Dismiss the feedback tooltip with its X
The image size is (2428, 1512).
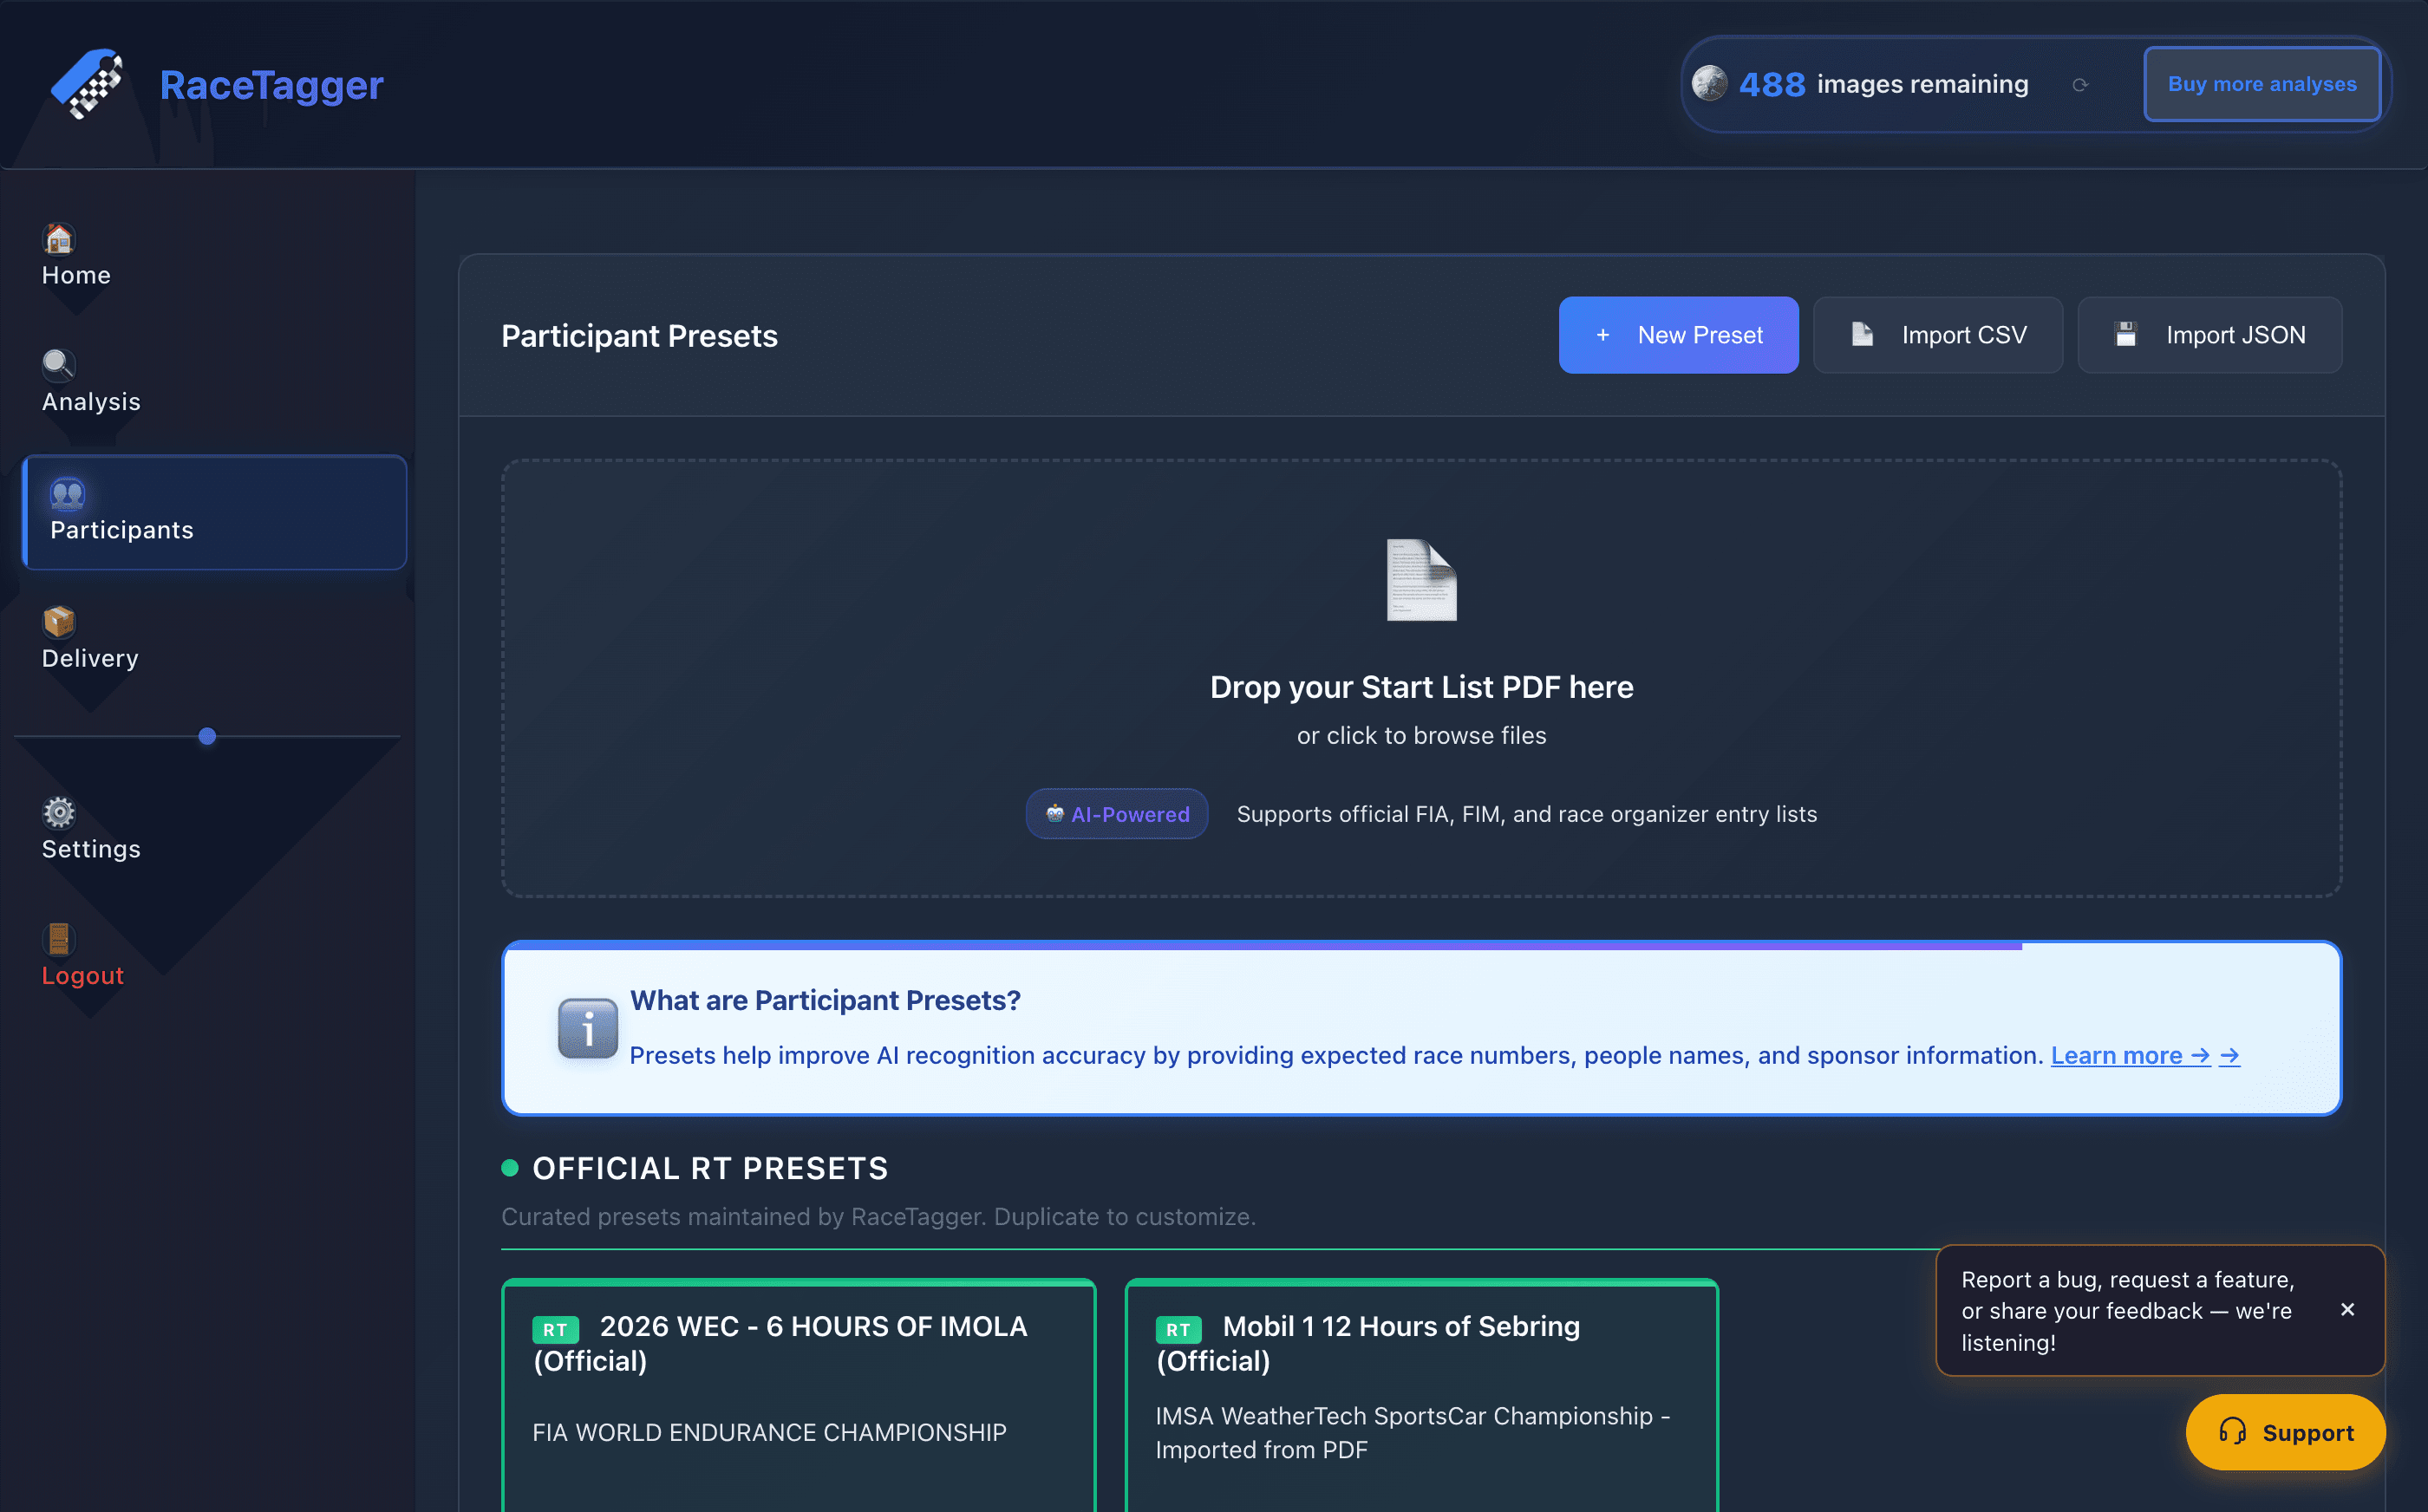(x=2348, y=1310)
